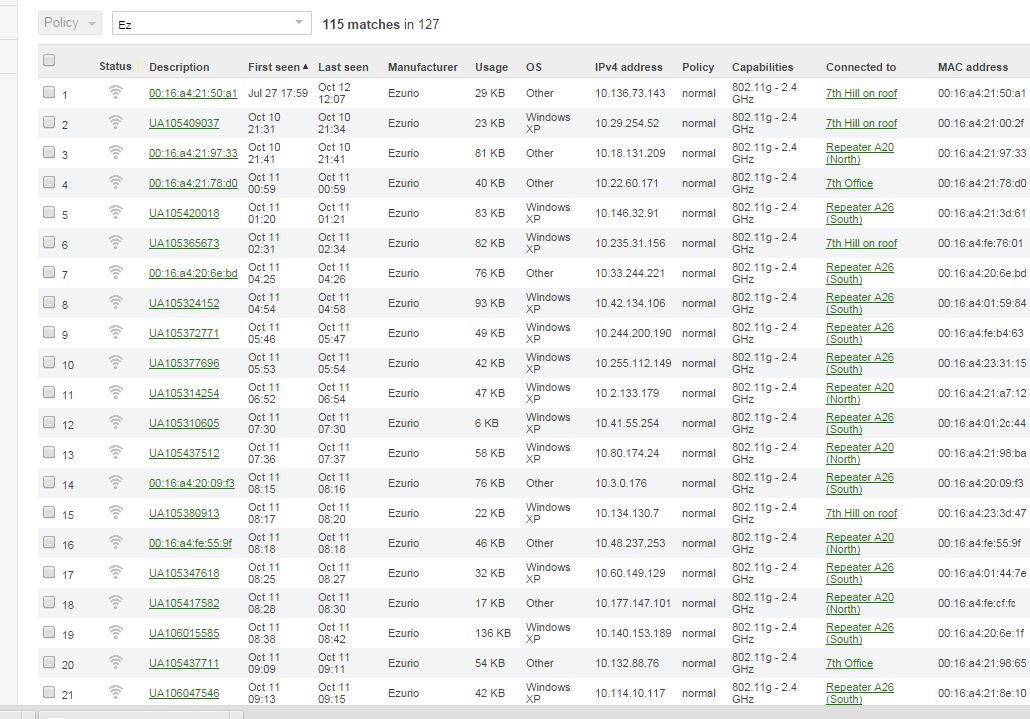Click wifi status icon for UA106047546
The image size is (1030, 719).
coord(116,693)
